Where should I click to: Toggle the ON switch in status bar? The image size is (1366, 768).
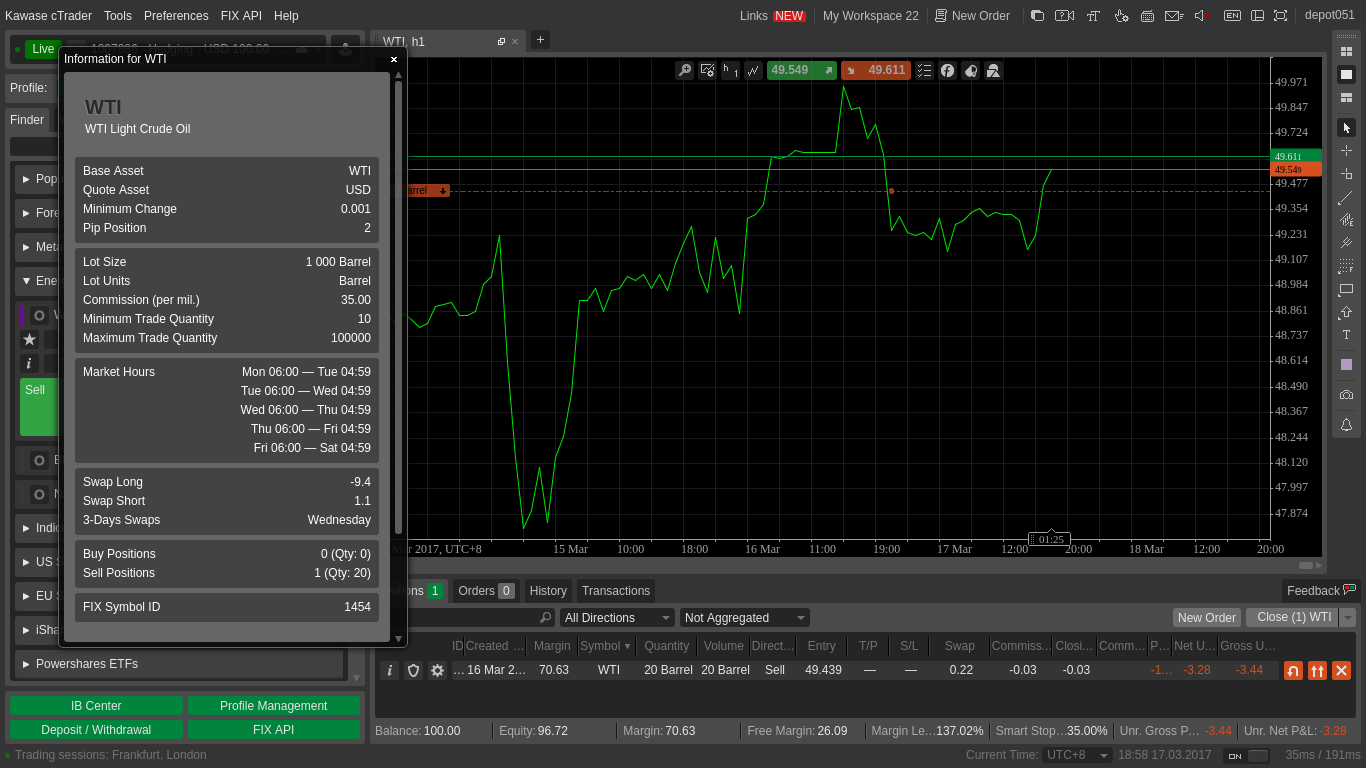[x=1247, y=755]
